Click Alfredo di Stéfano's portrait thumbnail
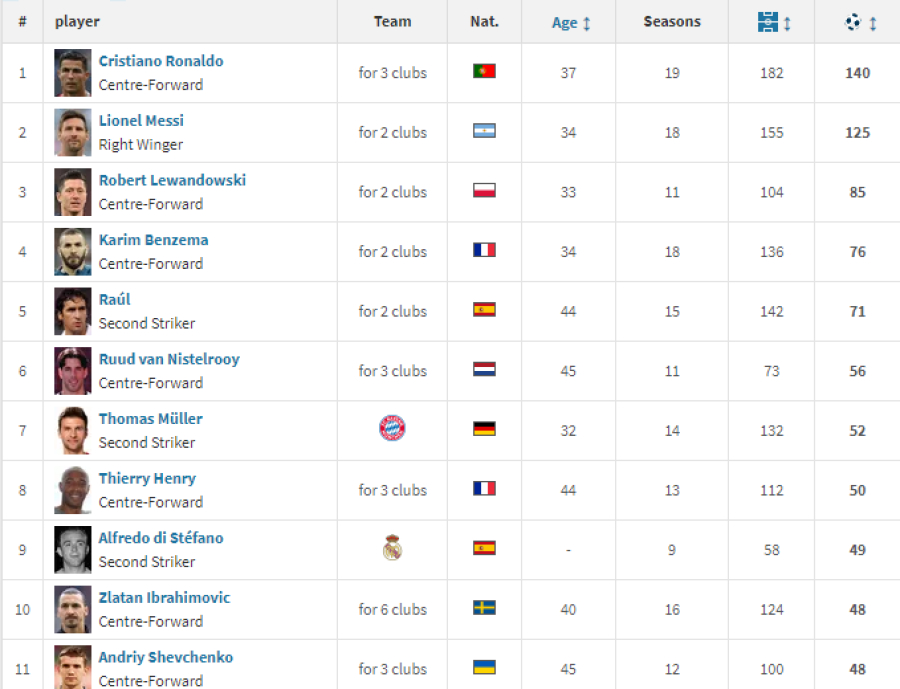Image resolution: width=900 pixels, height=689 pixels. pyautogui.click(x=73, y=549)
